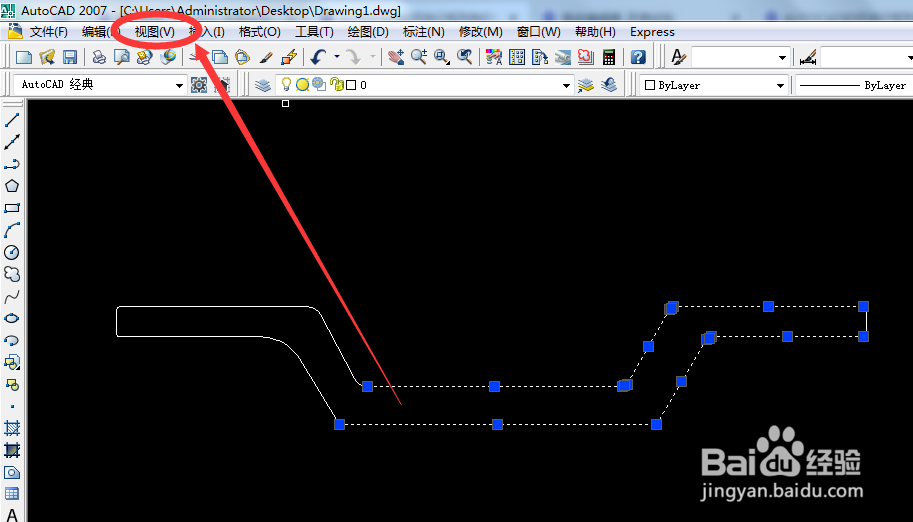Click Make Object's Layer Current icon
The height and width of the screenshot is (522, 913).
click(585, 85)
